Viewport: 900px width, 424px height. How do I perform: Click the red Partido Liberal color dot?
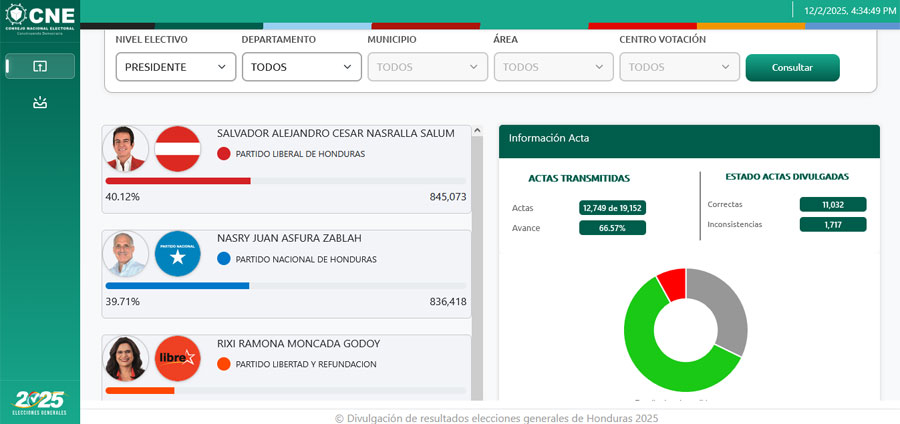tap(224, 154)
